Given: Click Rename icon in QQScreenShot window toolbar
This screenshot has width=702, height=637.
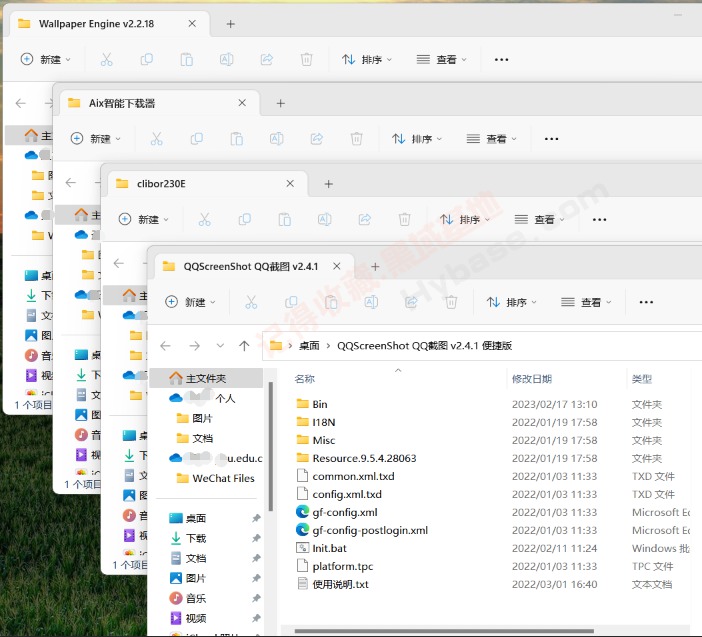Looking at the screenshot, I should 371,303.
